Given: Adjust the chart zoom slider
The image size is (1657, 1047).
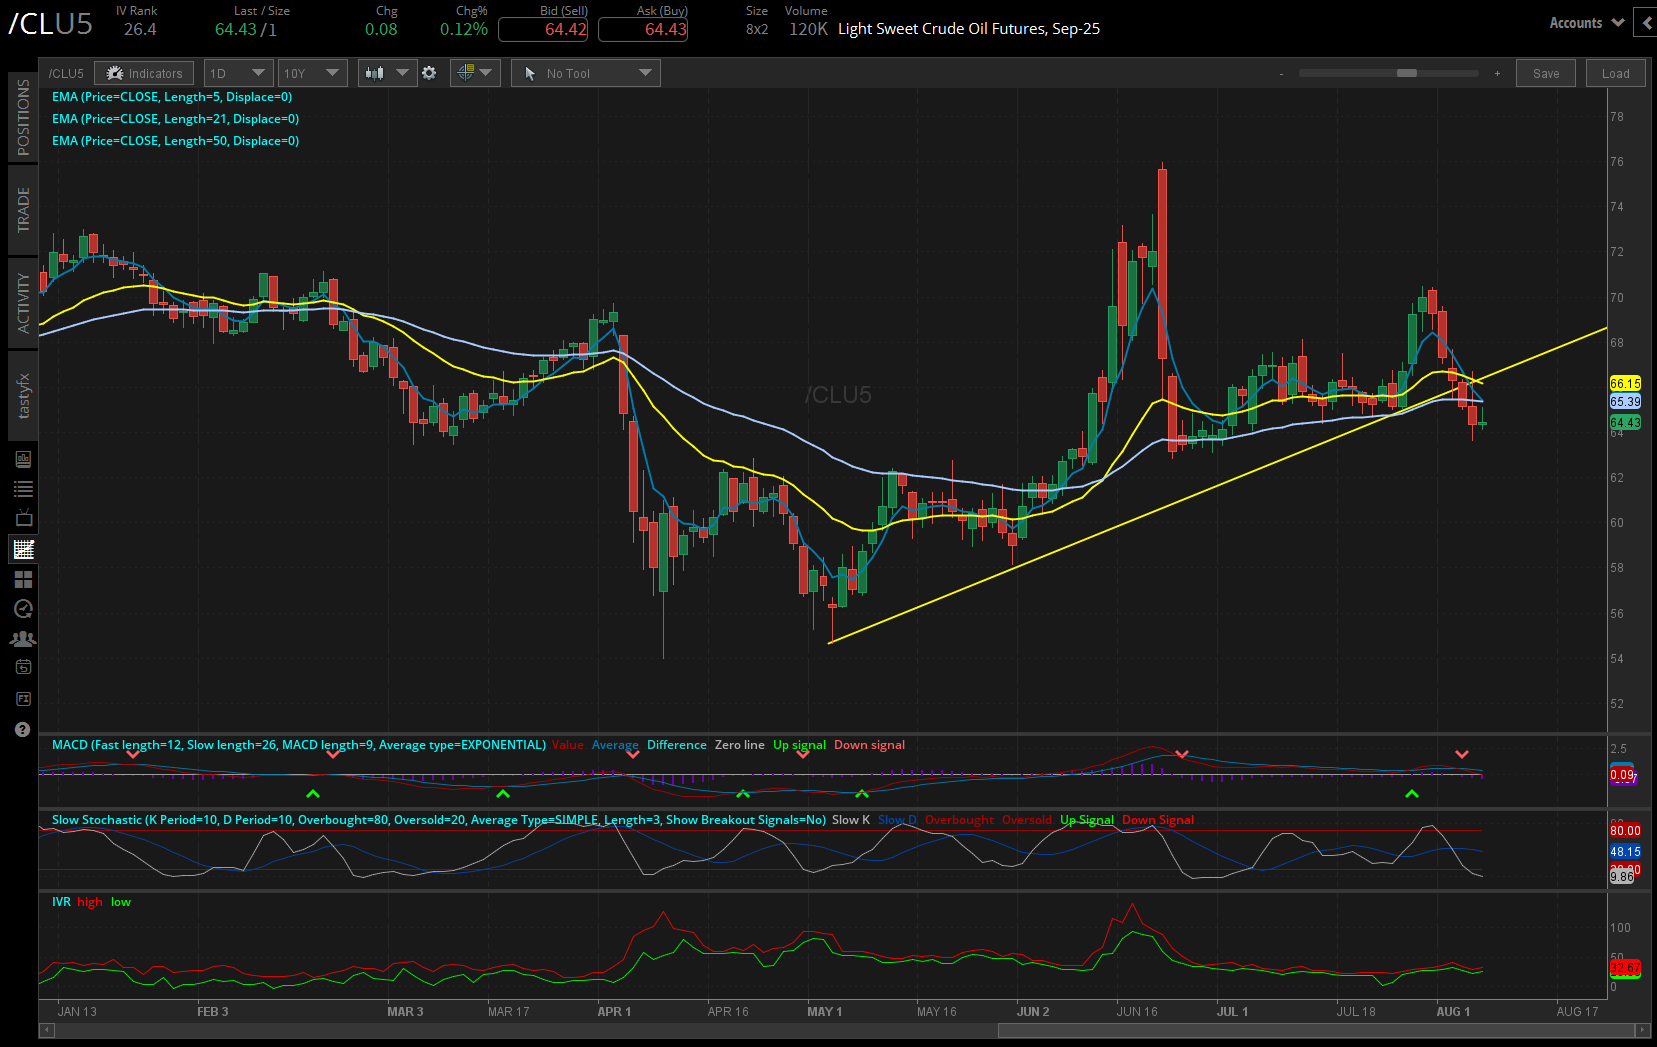Looking at the screenshot, I should [1409, 73].
